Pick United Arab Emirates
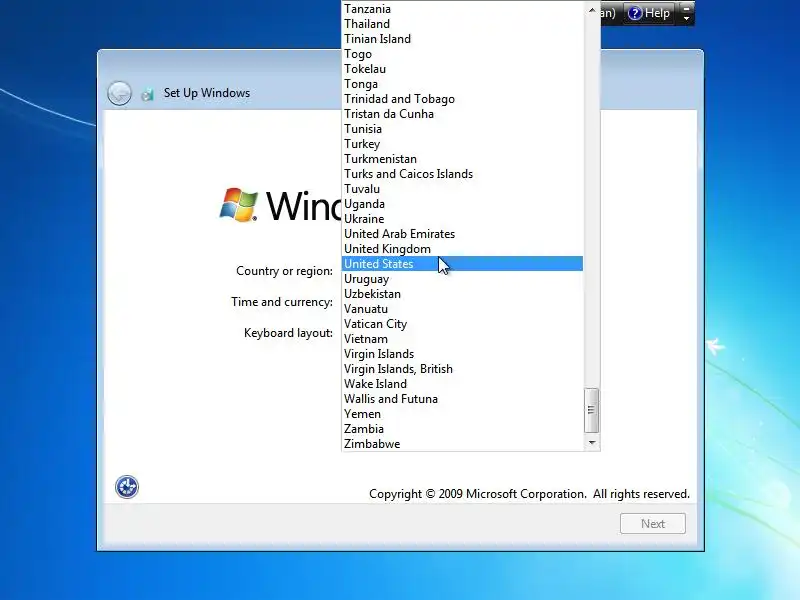This screenshot has width=800, height=600. [x=462, y=234]
